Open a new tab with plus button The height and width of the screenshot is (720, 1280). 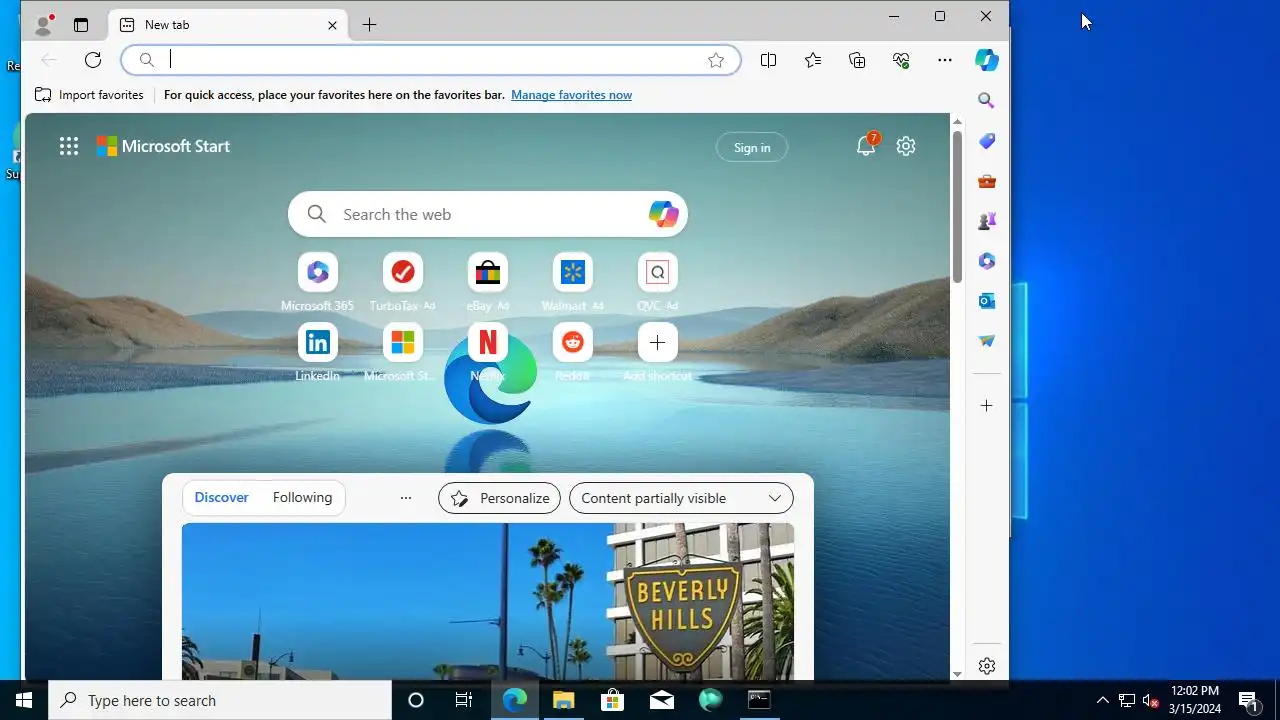tap(370, 25)
